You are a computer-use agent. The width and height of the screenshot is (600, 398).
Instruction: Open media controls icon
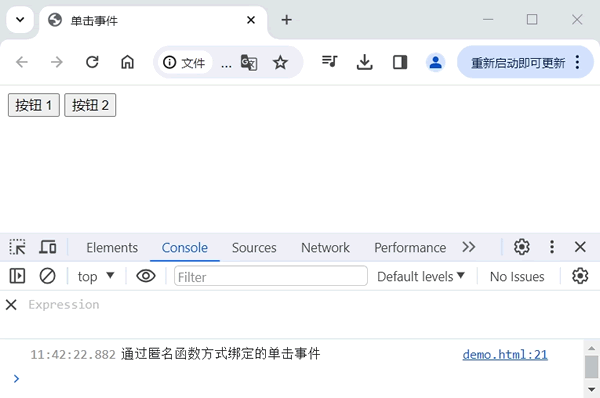tap(329, 62)
